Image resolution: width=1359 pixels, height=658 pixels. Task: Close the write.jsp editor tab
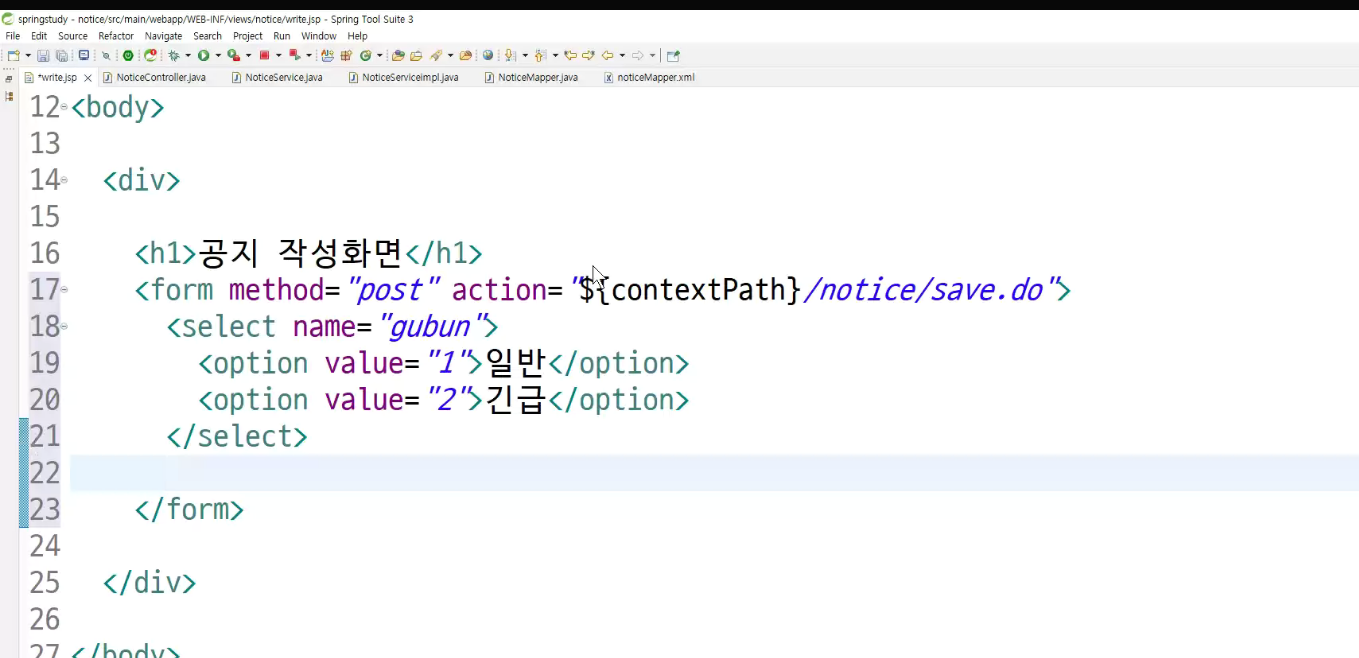click(88, 78)
